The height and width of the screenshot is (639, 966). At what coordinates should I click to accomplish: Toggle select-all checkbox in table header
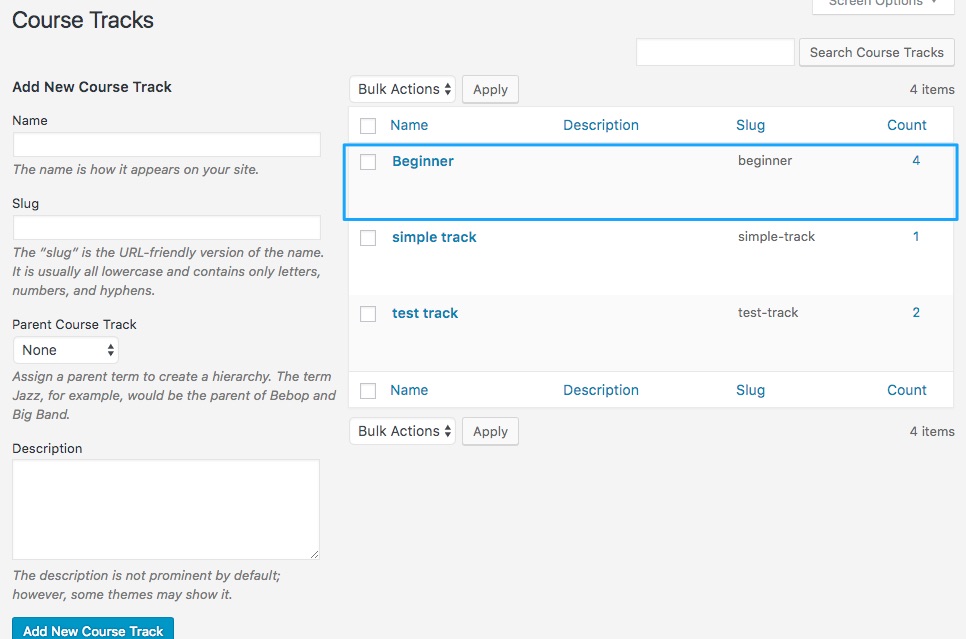coord(368,126)
